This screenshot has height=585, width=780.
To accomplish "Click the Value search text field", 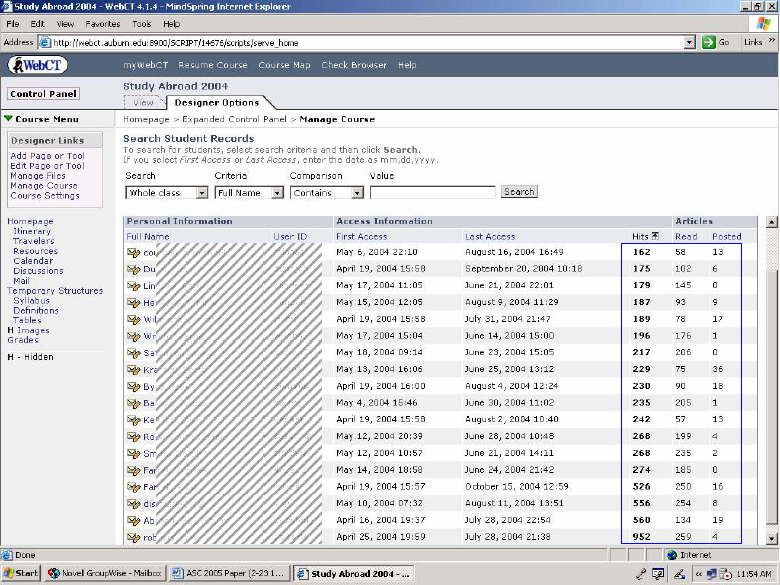I will tap(432, 193).
